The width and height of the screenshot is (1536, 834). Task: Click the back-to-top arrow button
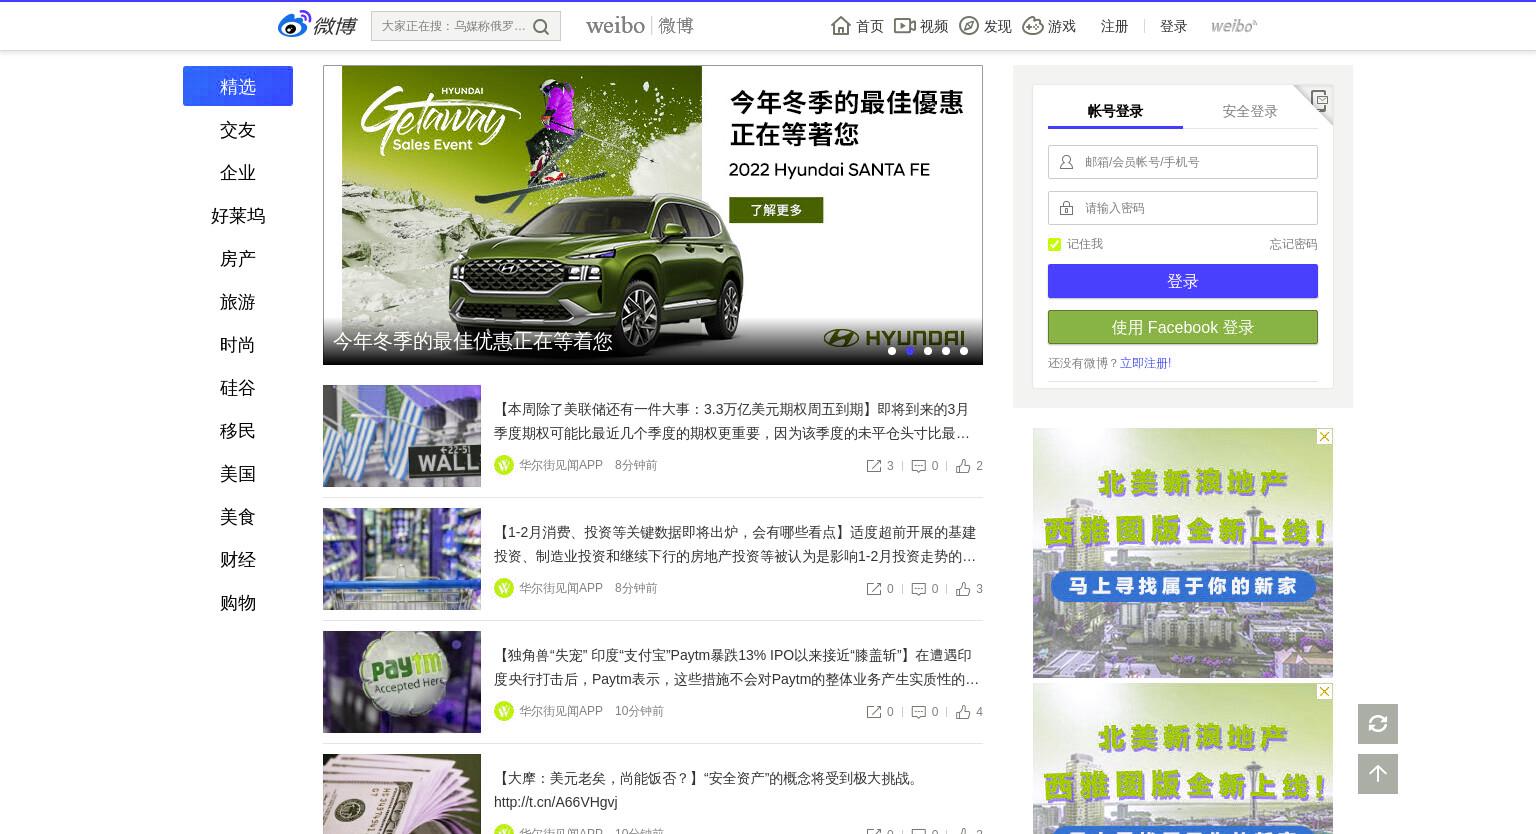[x=1378, y=774]
